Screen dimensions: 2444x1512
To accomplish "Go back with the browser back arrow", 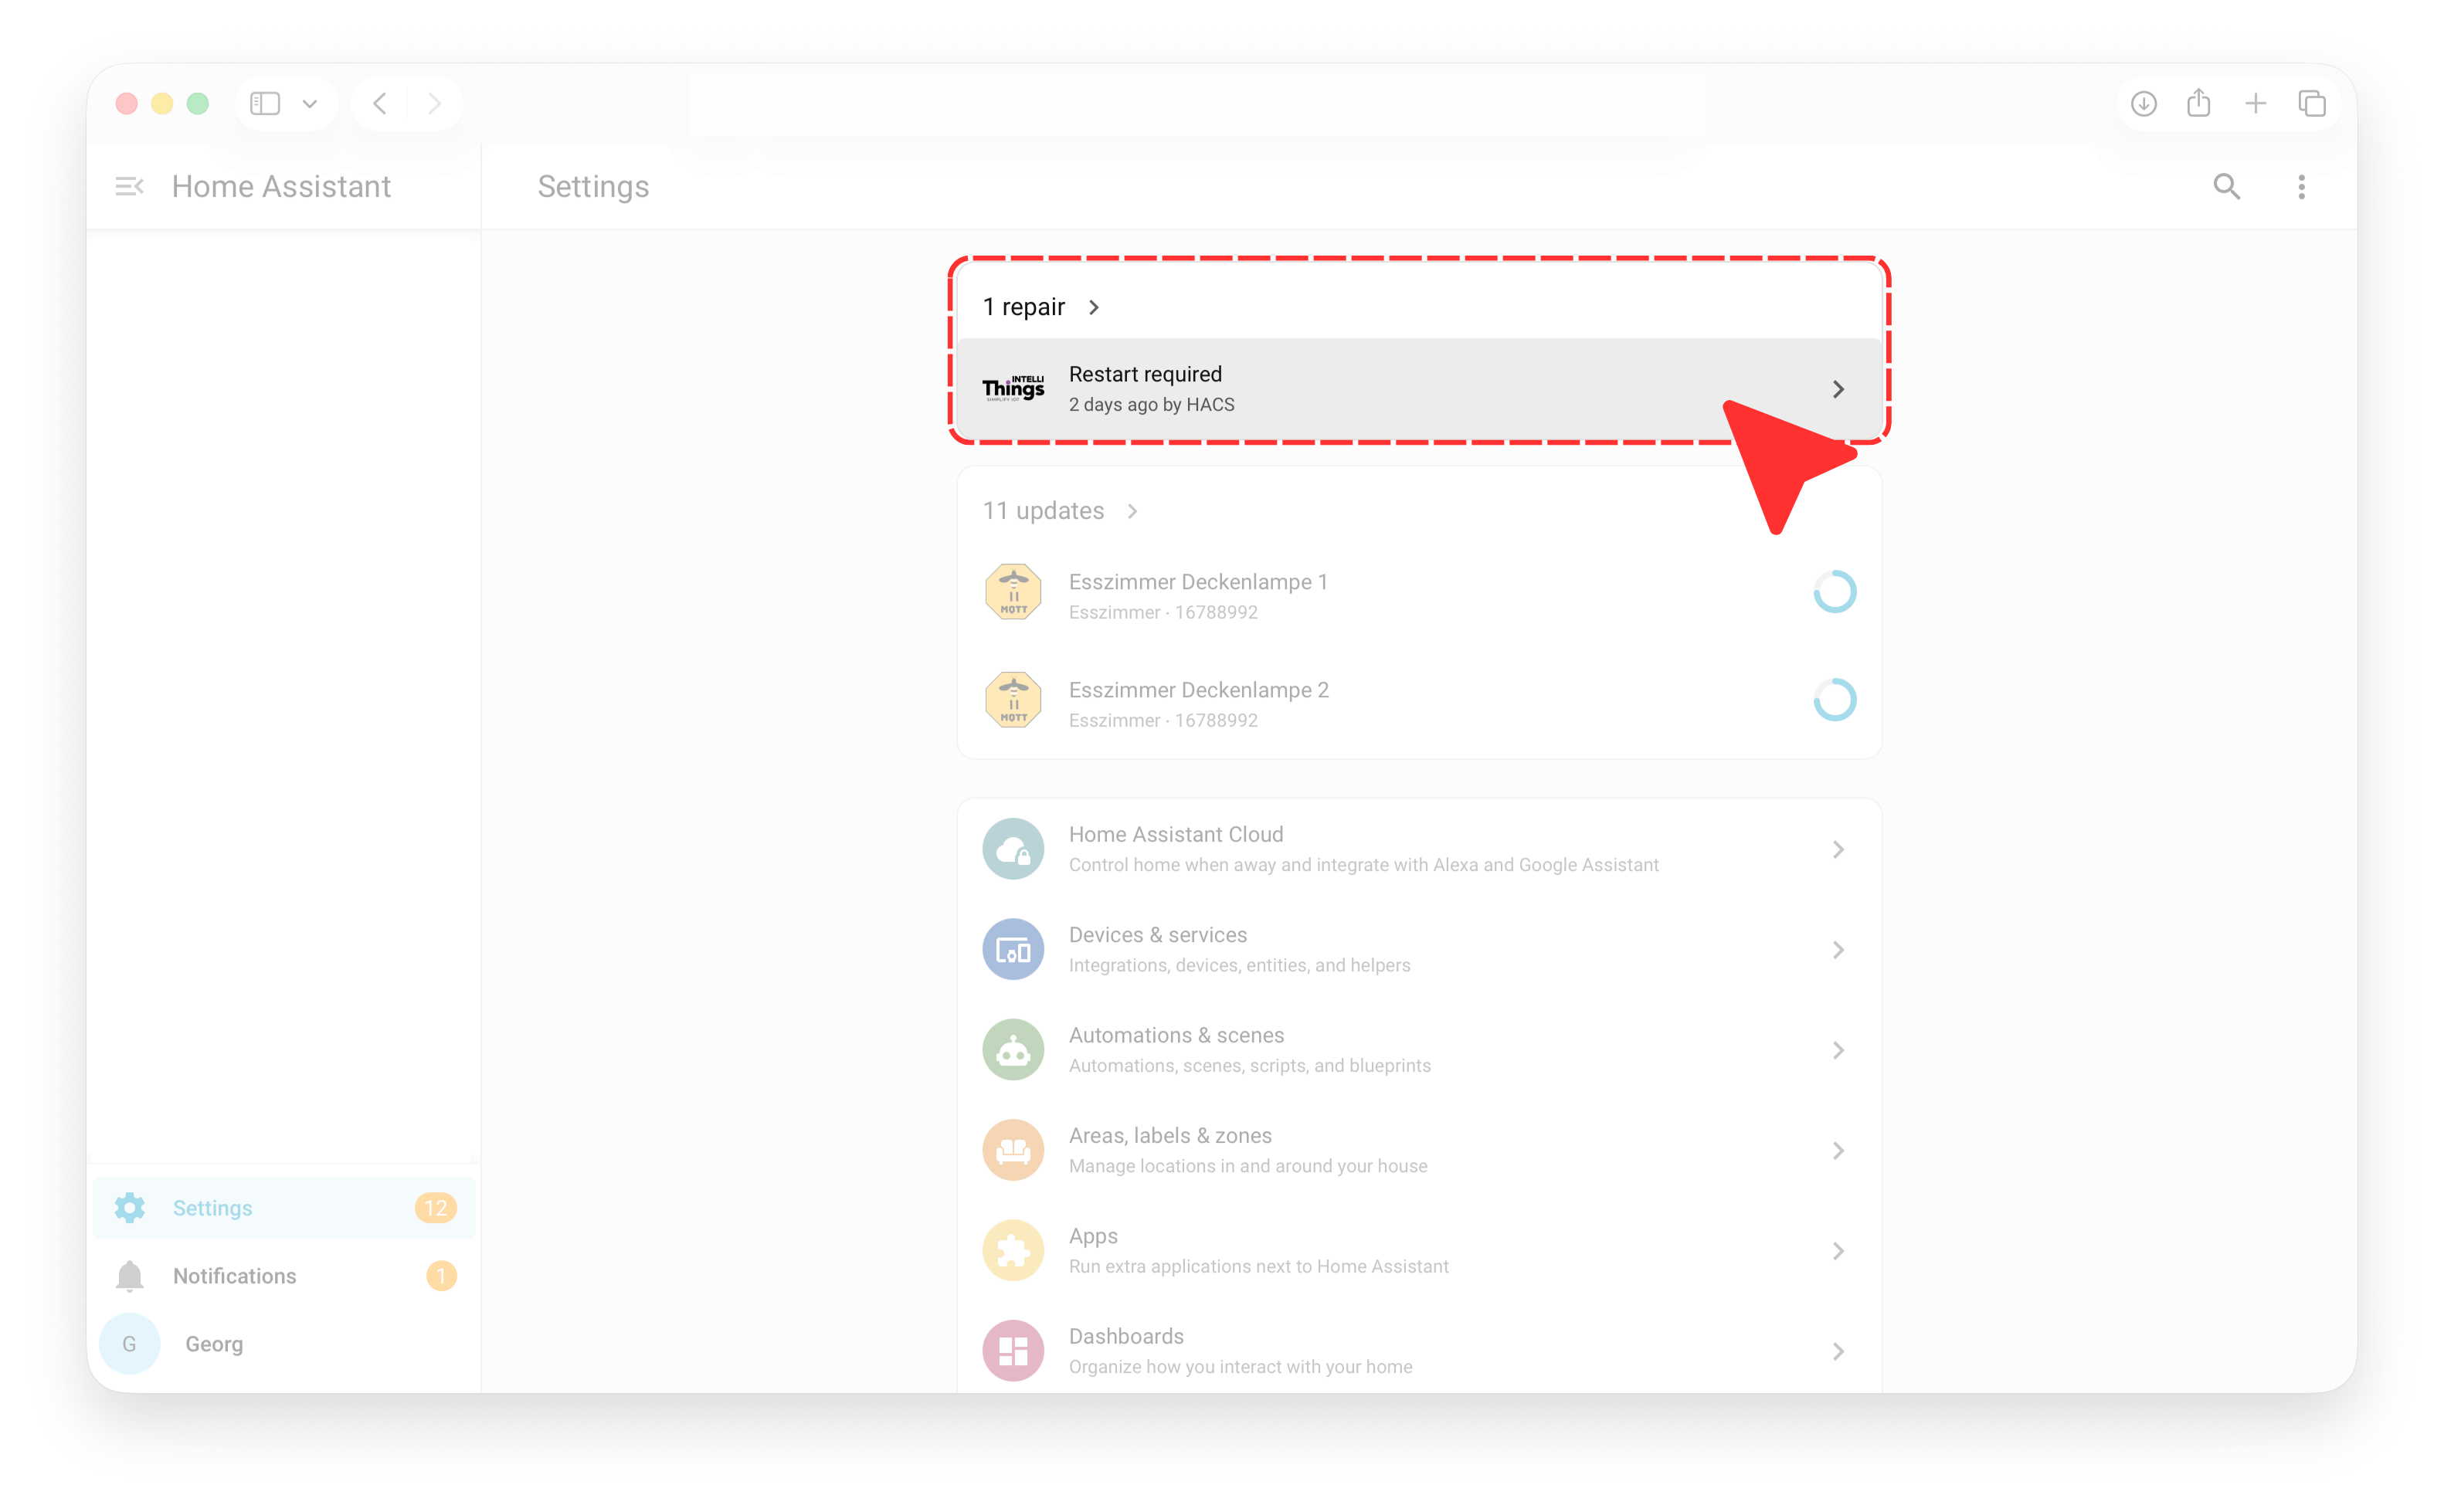I will tap(380, 104).
